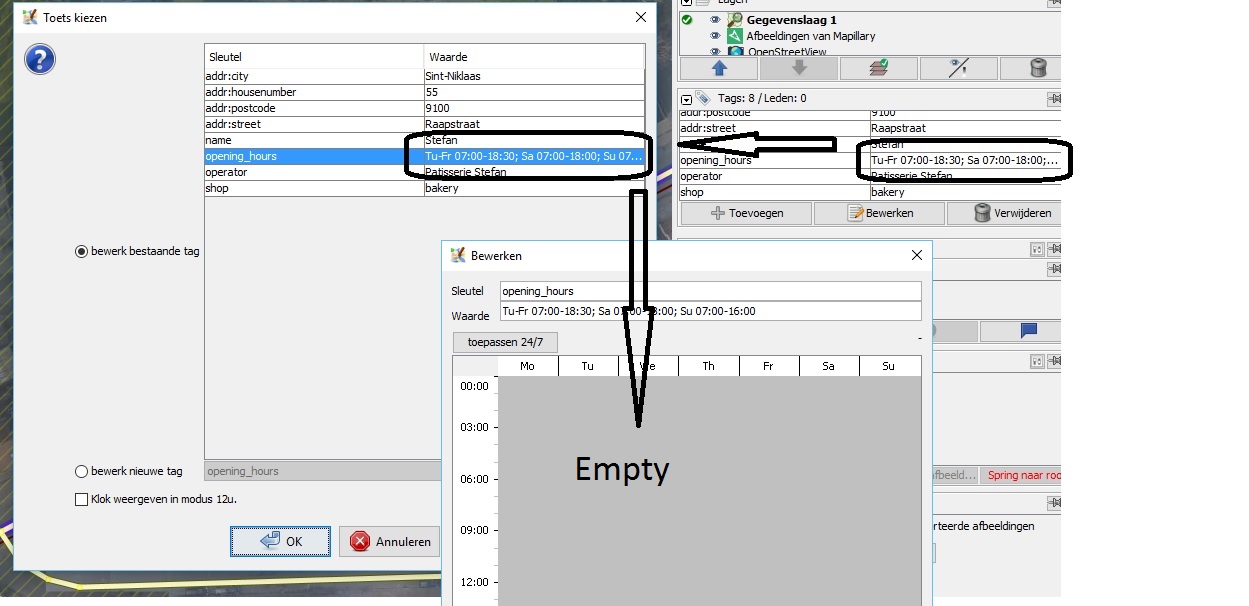
Task: Move the layer up with the blue arrow
Action: pyautogui.click(x=718, y=68)
